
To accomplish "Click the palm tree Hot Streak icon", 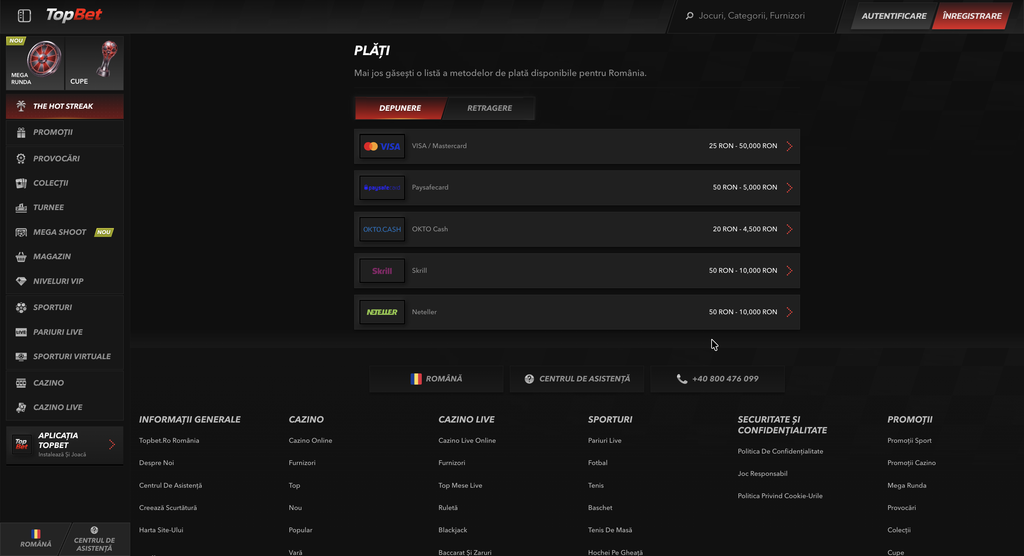I will [21, 106].
